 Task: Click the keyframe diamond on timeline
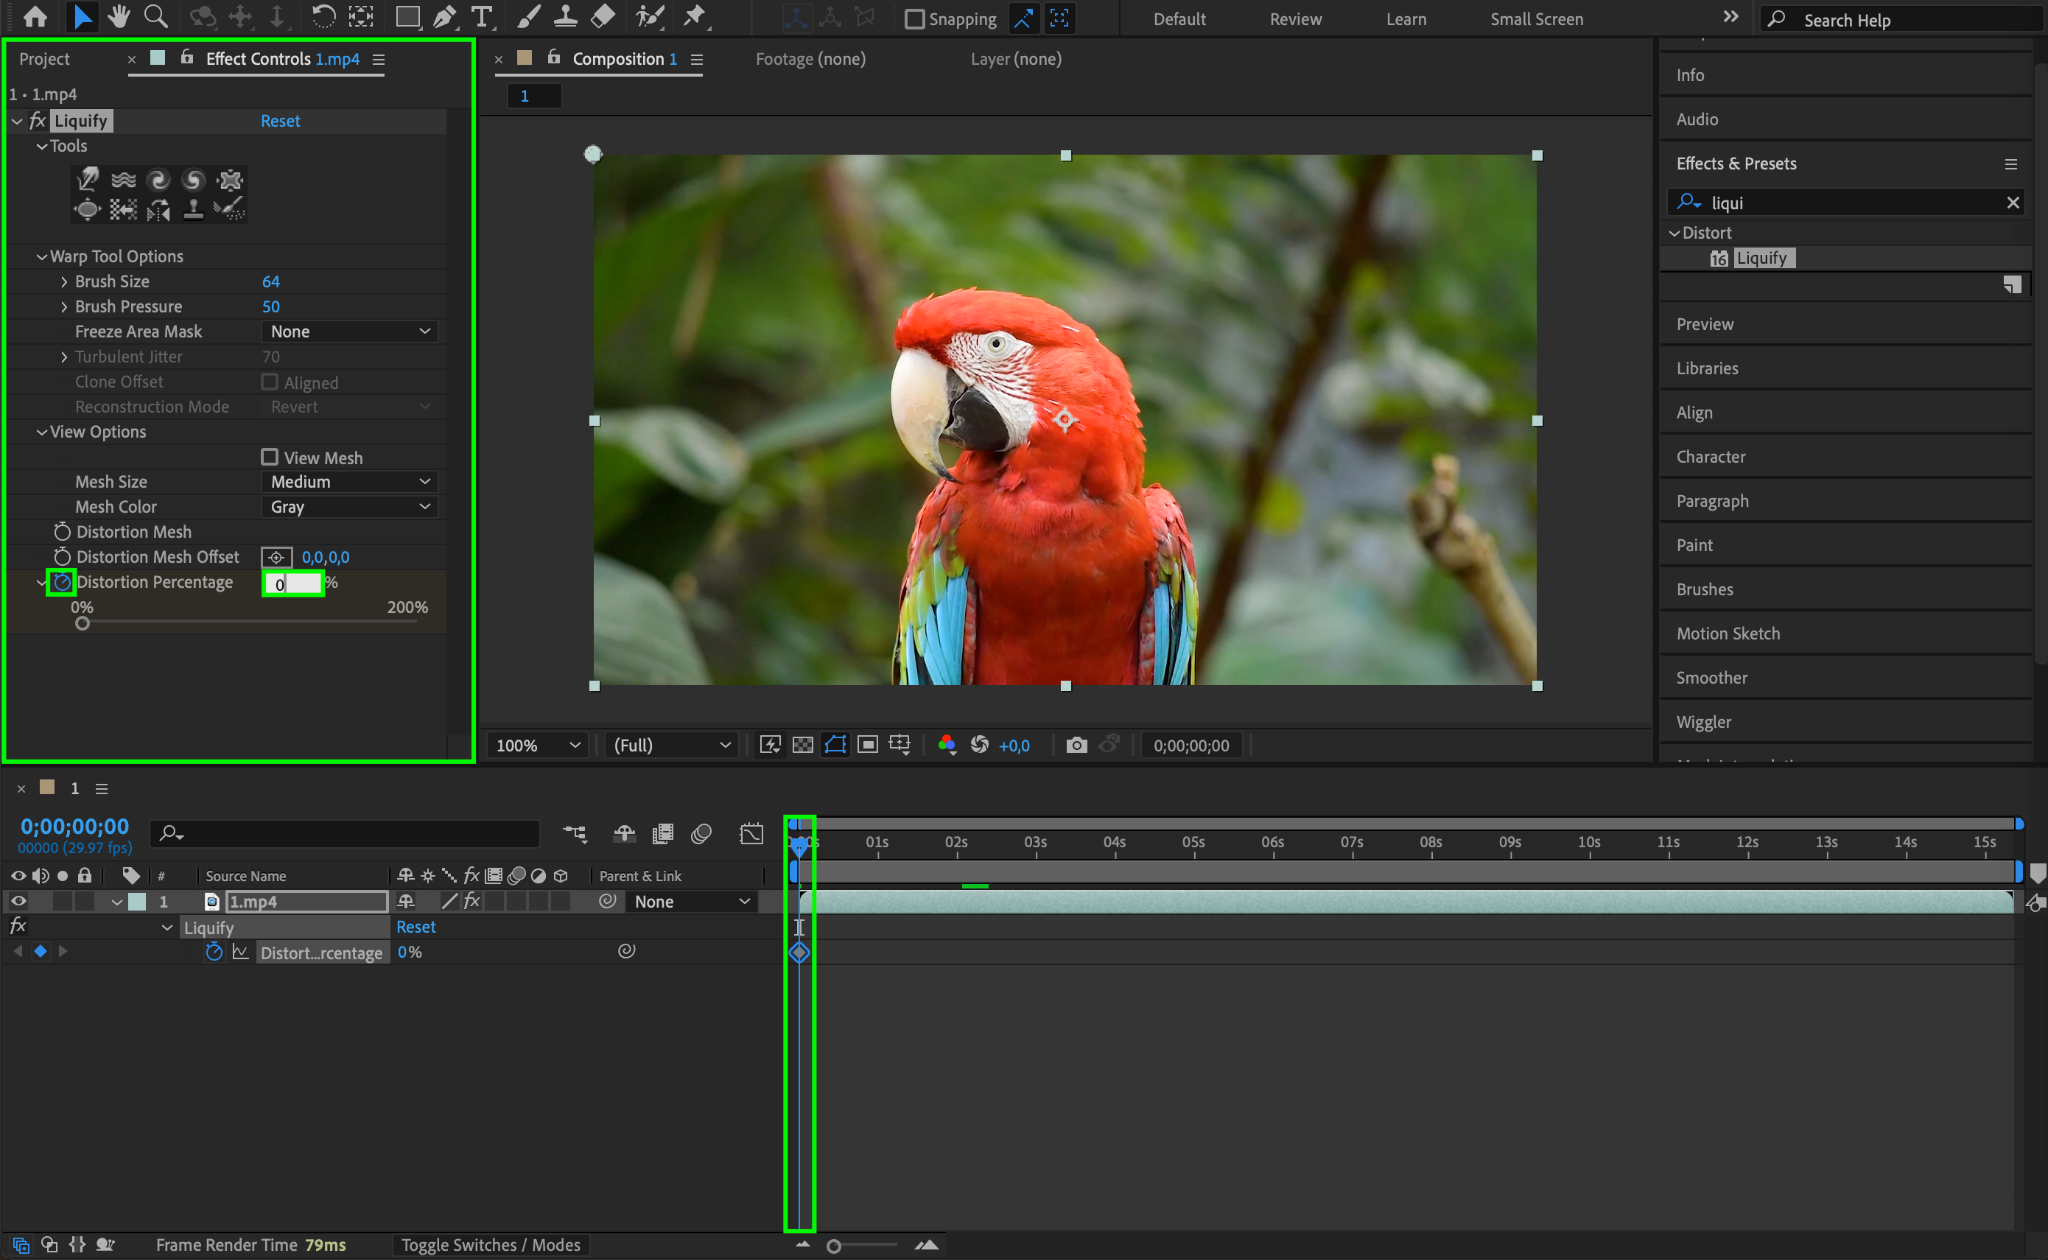[x=799, y=953]
